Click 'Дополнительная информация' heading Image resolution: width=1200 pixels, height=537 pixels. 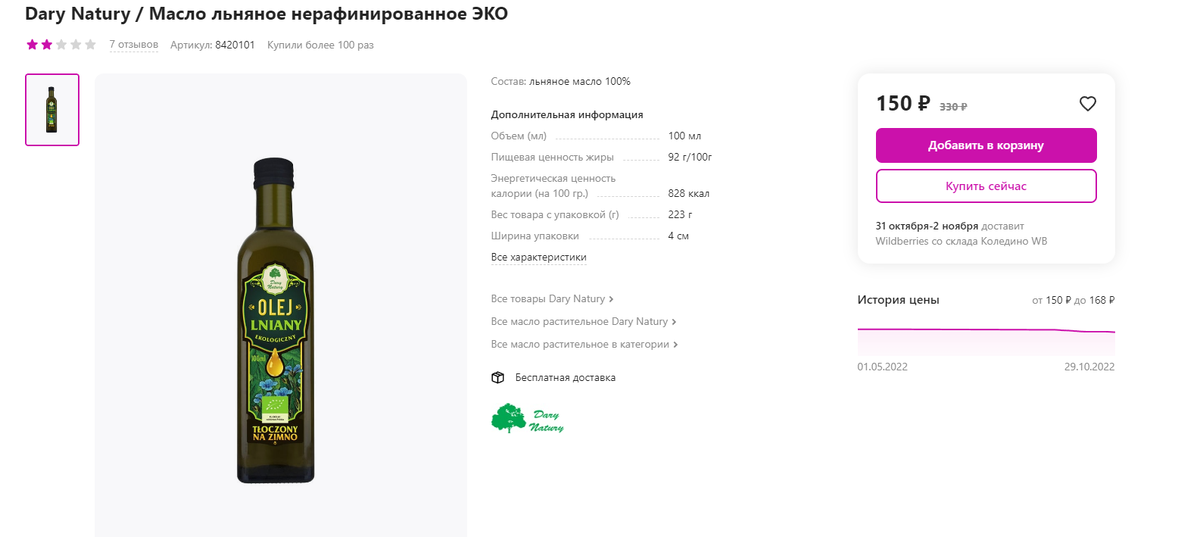tap(567, 115)
